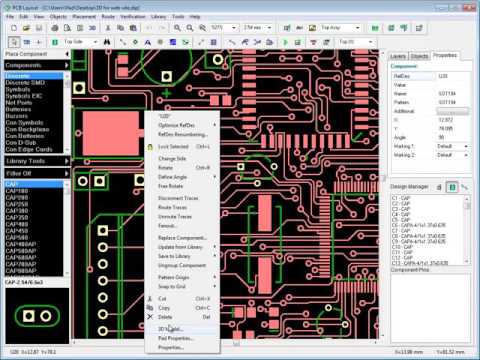Click the Zoom Out magnifier icon
This screenshot has width=480, height=360.
[x=190, y=28]
